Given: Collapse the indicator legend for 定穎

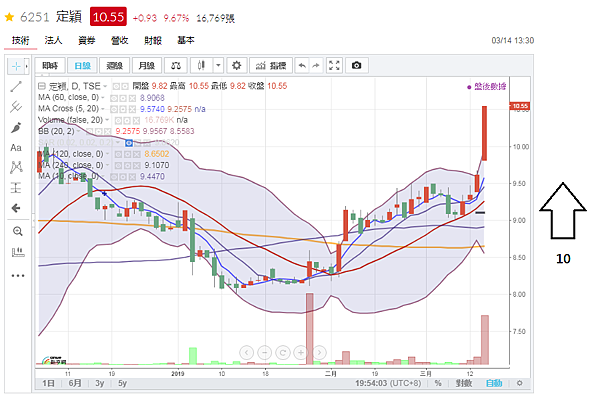Looking at the screenshot, I should click(42, 86).
